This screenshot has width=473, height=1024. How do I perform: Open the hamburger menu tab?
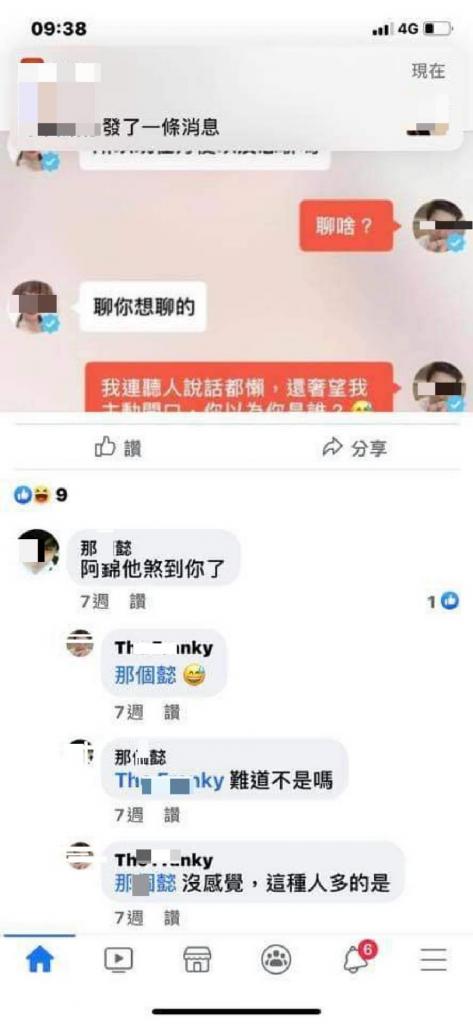[434, 959]
